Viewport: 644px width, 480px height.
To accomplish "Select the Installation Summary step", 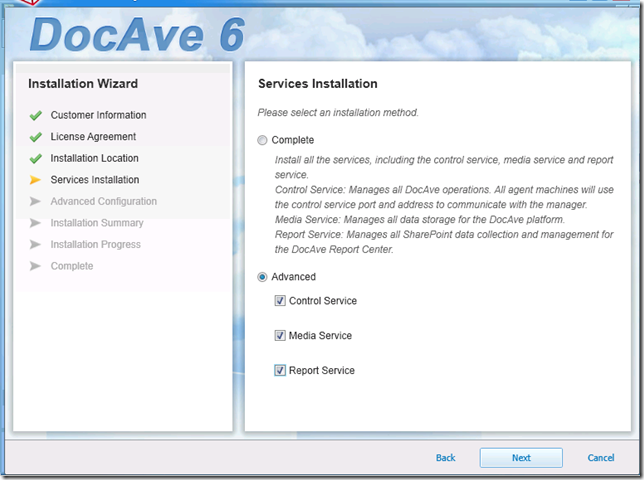I will click(x=97, y=223).
